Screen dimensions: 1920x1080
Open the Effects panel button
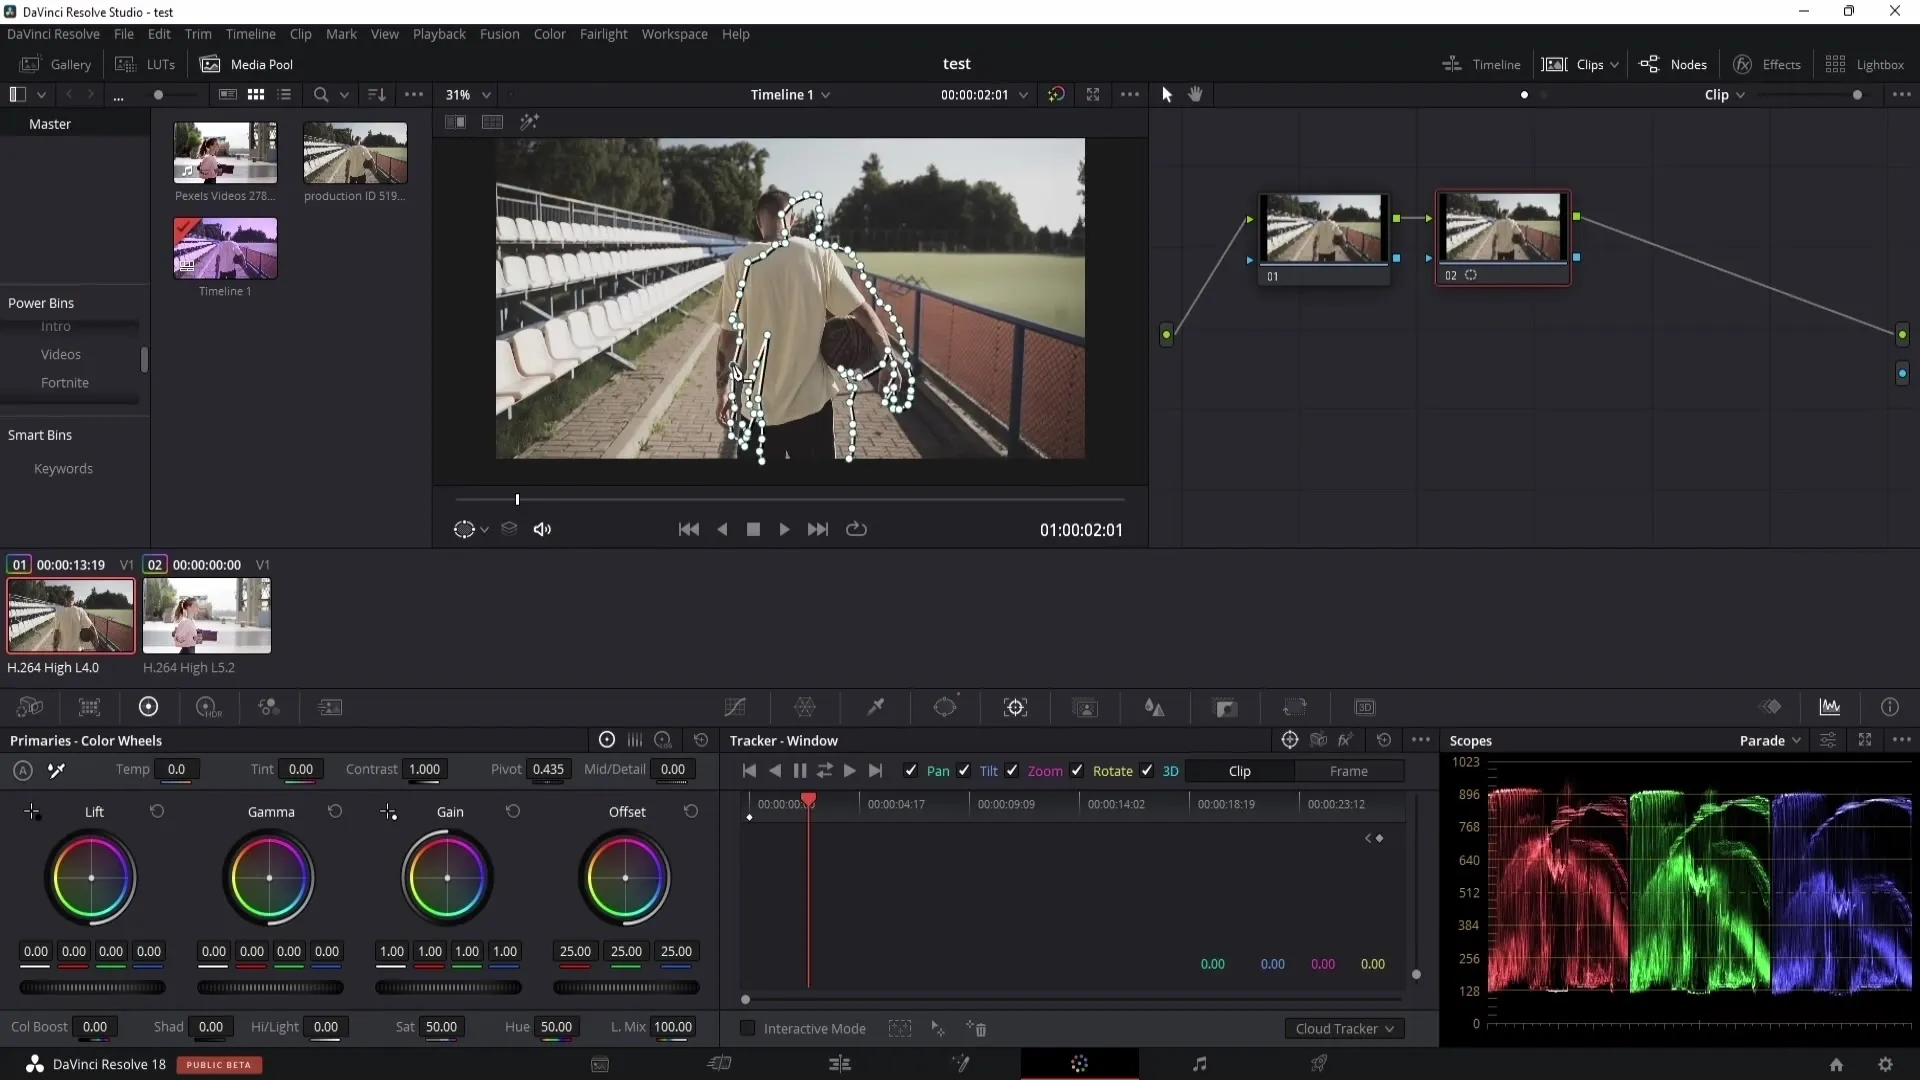1767,64
